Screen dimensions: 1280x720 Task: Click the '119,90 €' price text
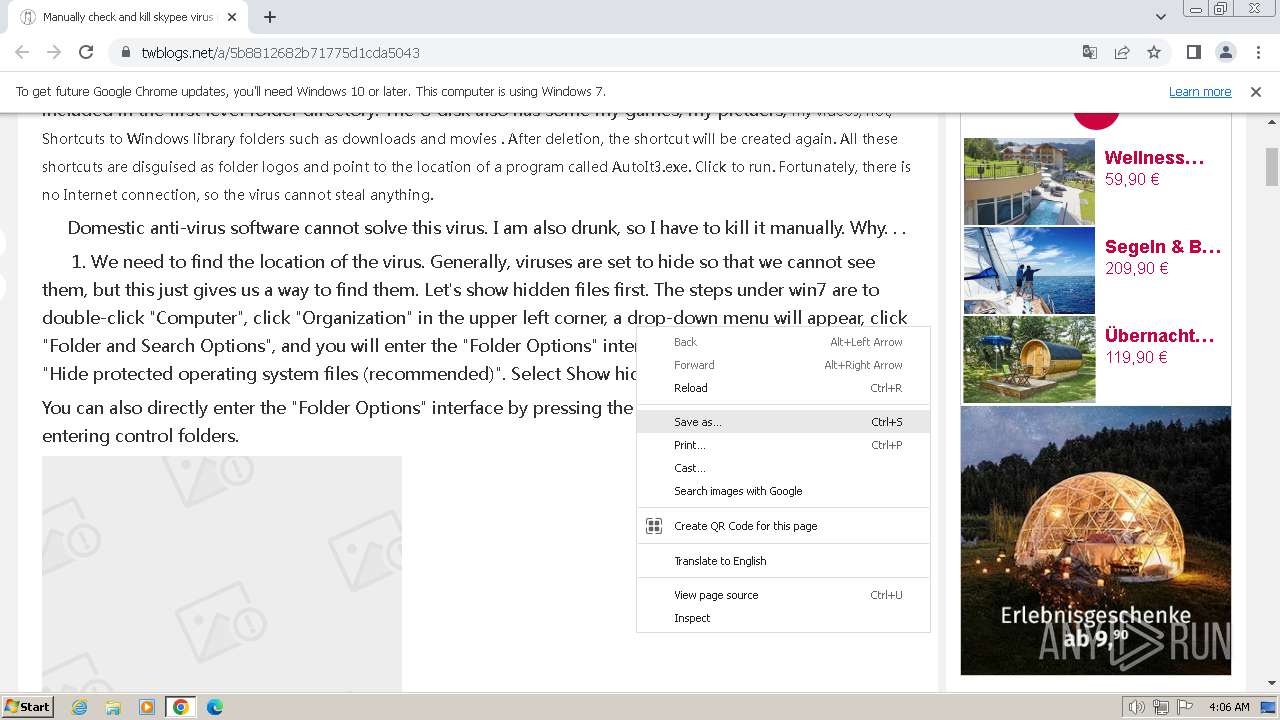click(1136, 357)
